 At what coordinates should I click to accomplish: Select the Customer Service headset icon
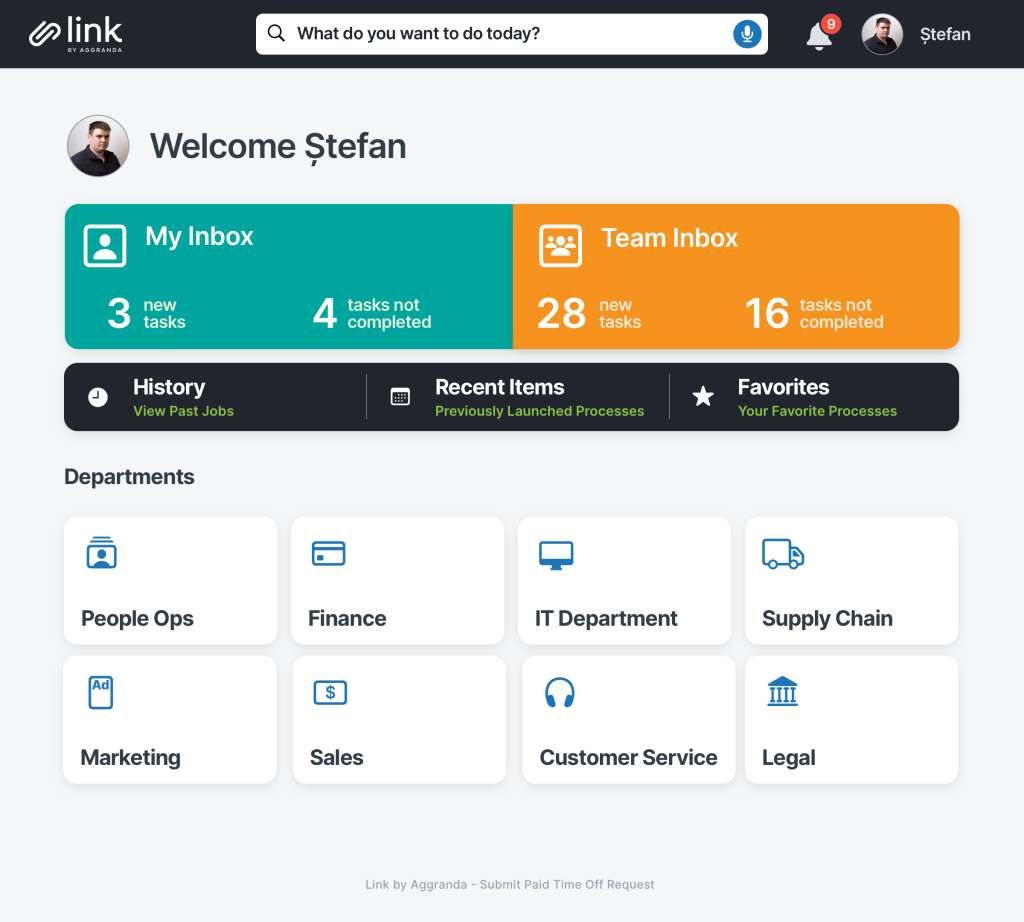pyautogui.click(x=561, y=691)
